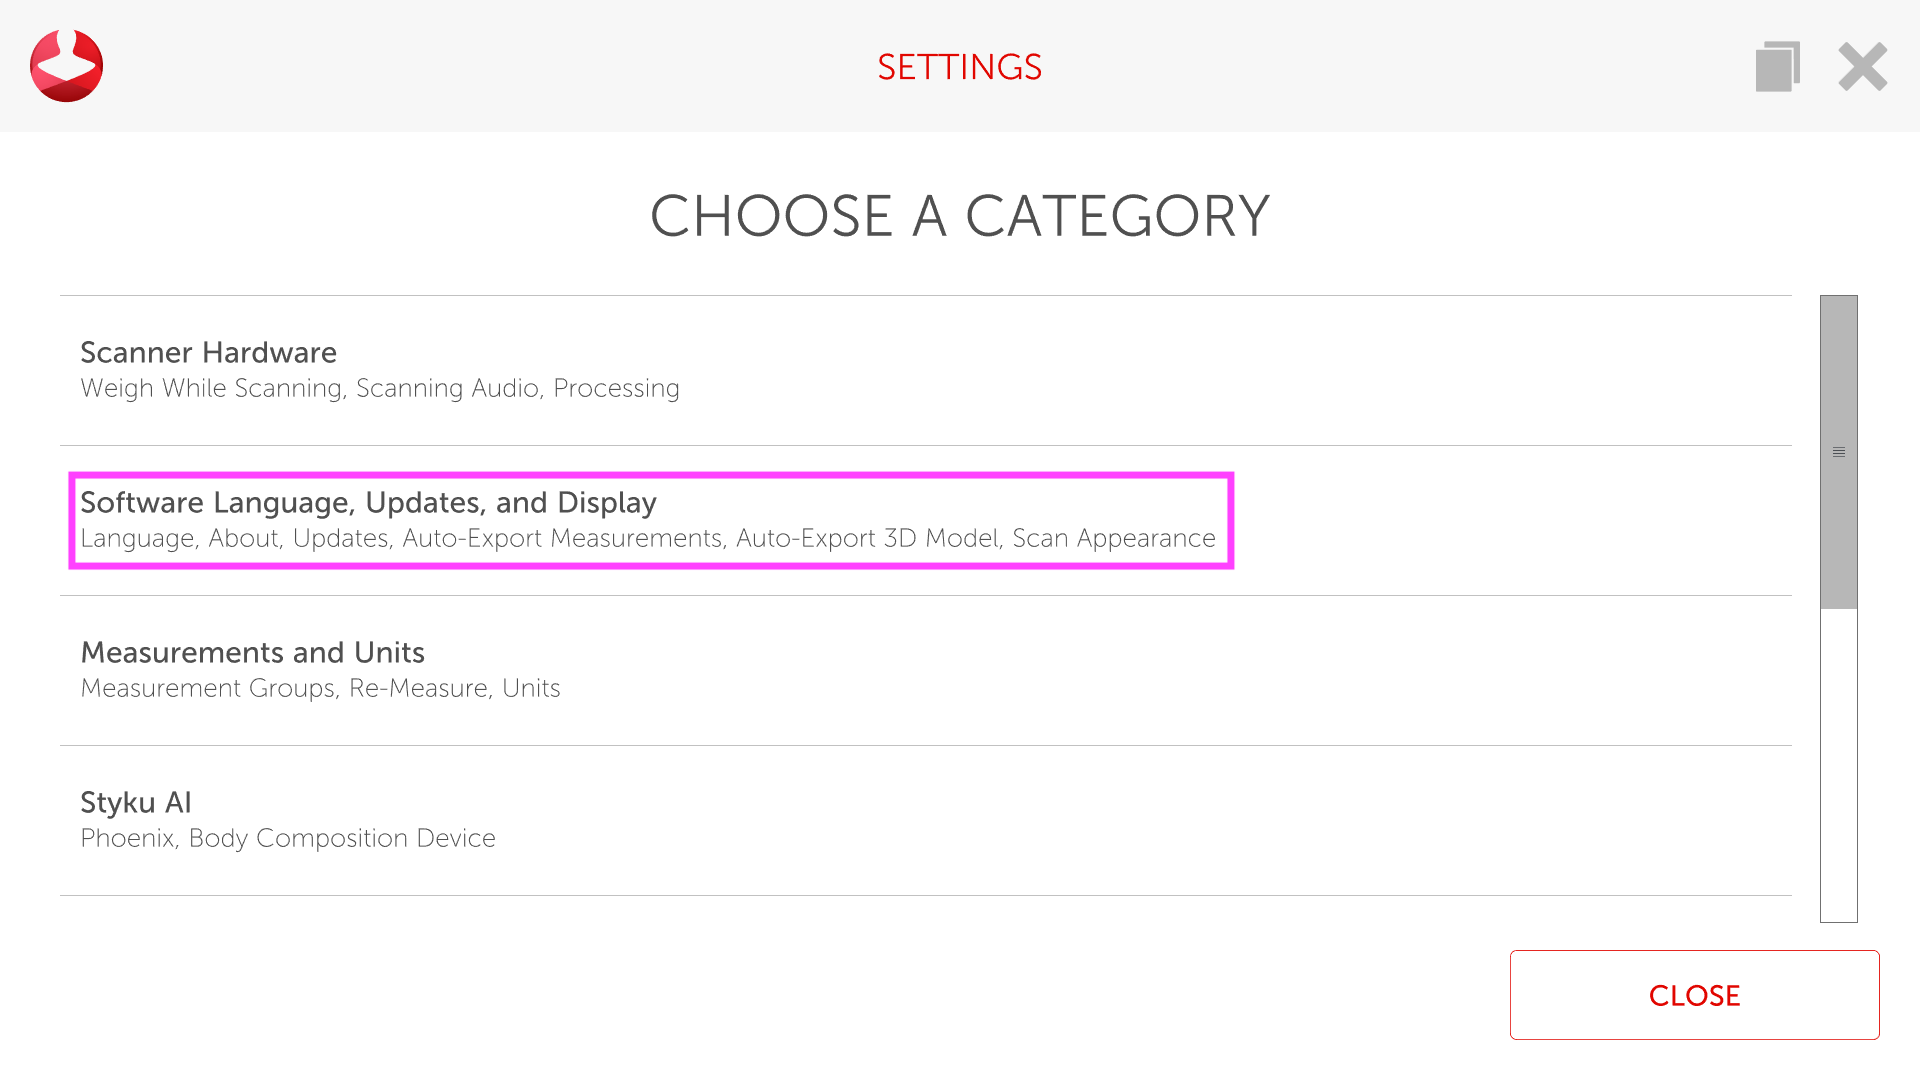Click the "Body Composition Device" subtitle text
The image size is (1920, 1080).
pyautogui.click(x=342, y=839)
